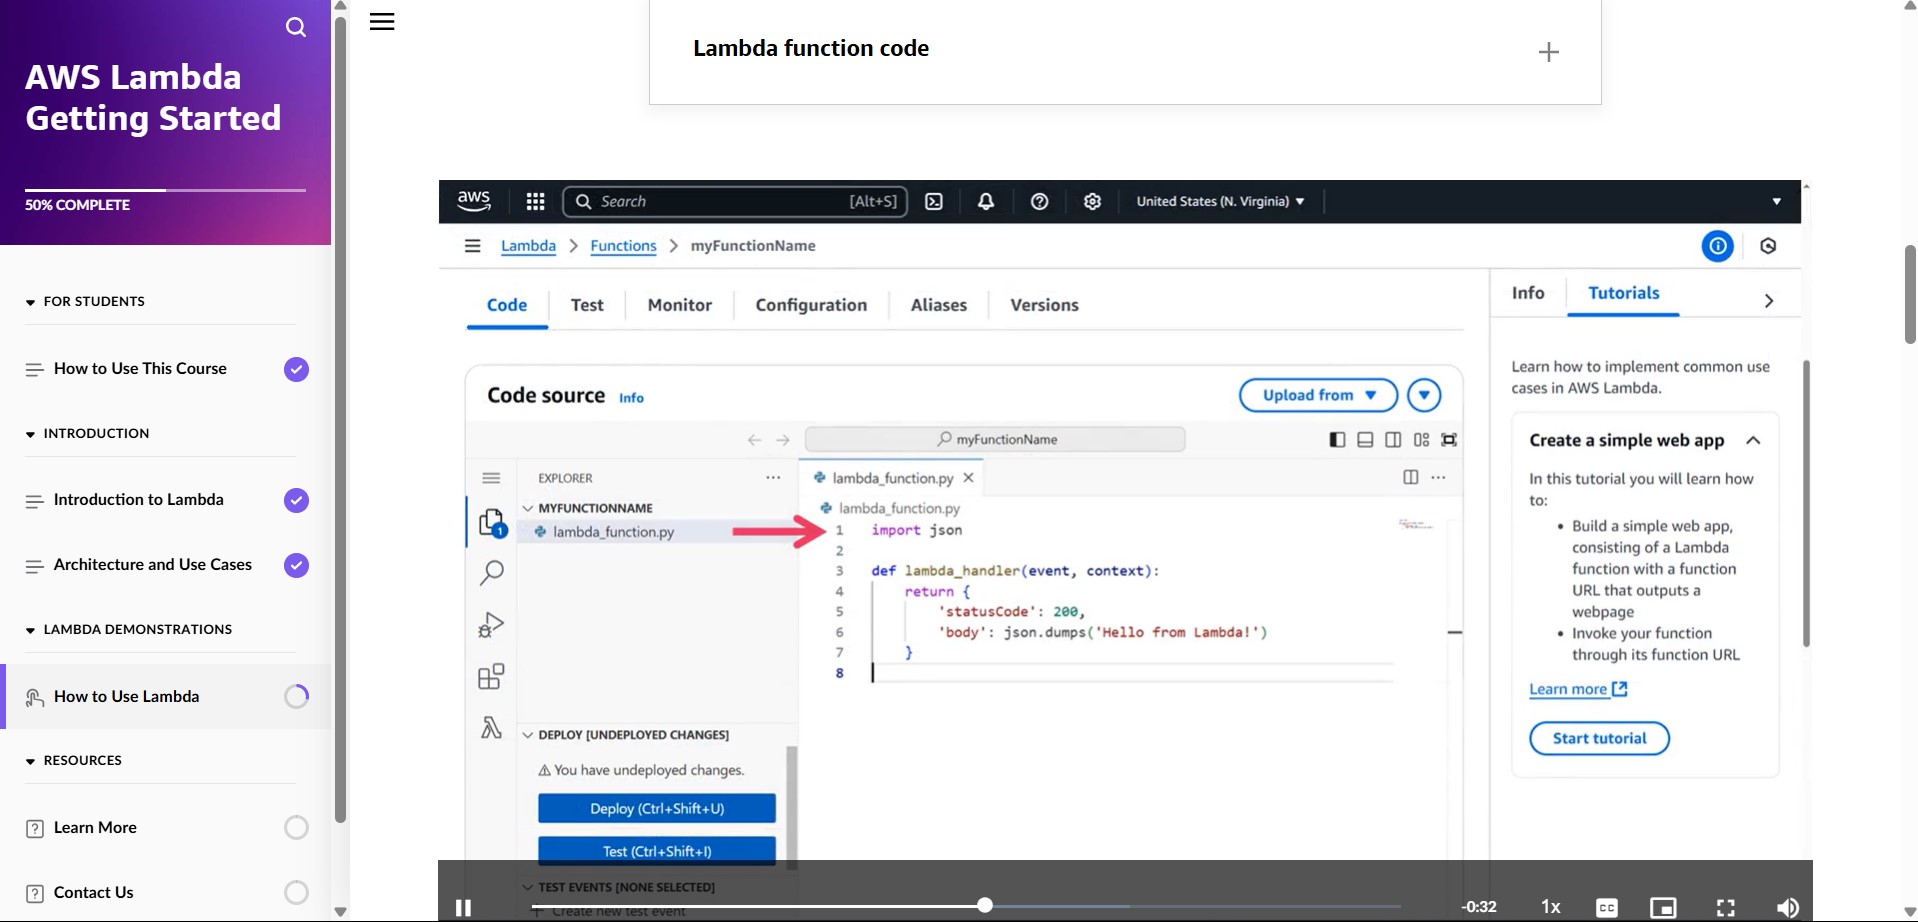
Task: Open AWS services grid menu
Action: (x=535, y=202)
